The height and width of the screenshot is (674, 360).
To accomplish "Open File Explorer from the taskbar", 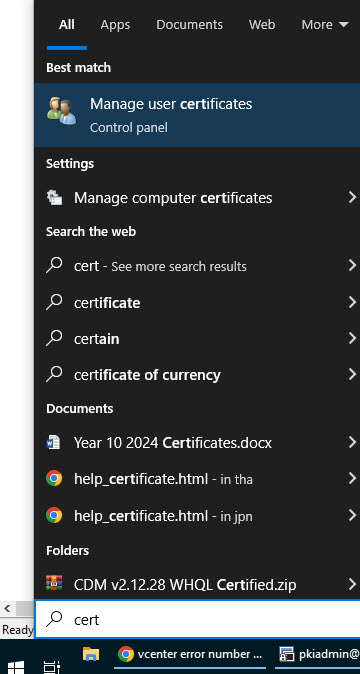I will coord(91,654).
